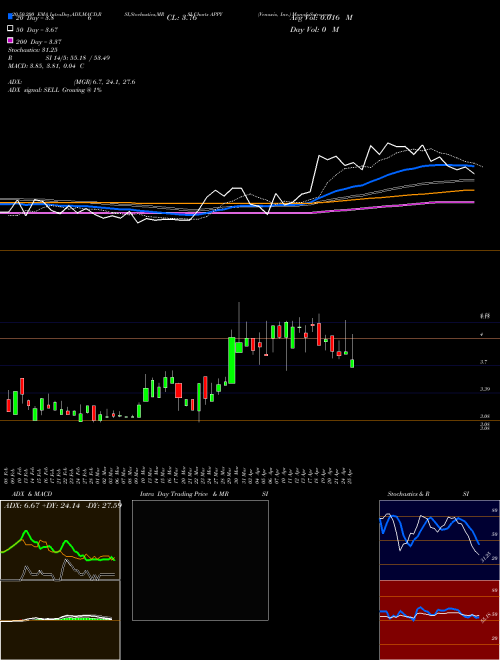The width and height of the screenshot is (500, 660).
Task: Click the 'CL: 3.76' closing price label
Action: [x=182, y=18]
